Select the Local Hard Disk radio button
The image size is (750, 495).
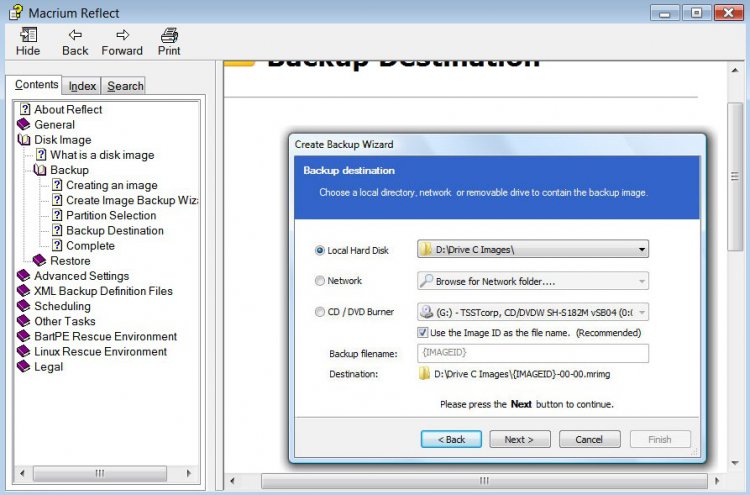[320, 250]
